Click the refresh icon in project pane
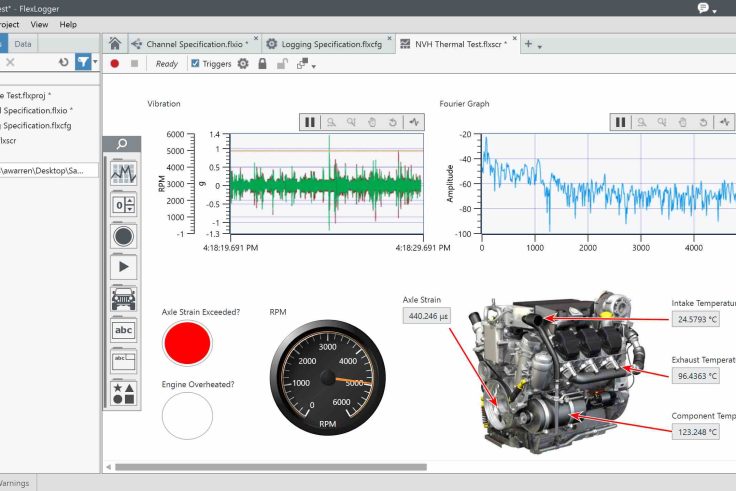The height and width of the screenshot is (491, 736). click(x=64, y=62)
